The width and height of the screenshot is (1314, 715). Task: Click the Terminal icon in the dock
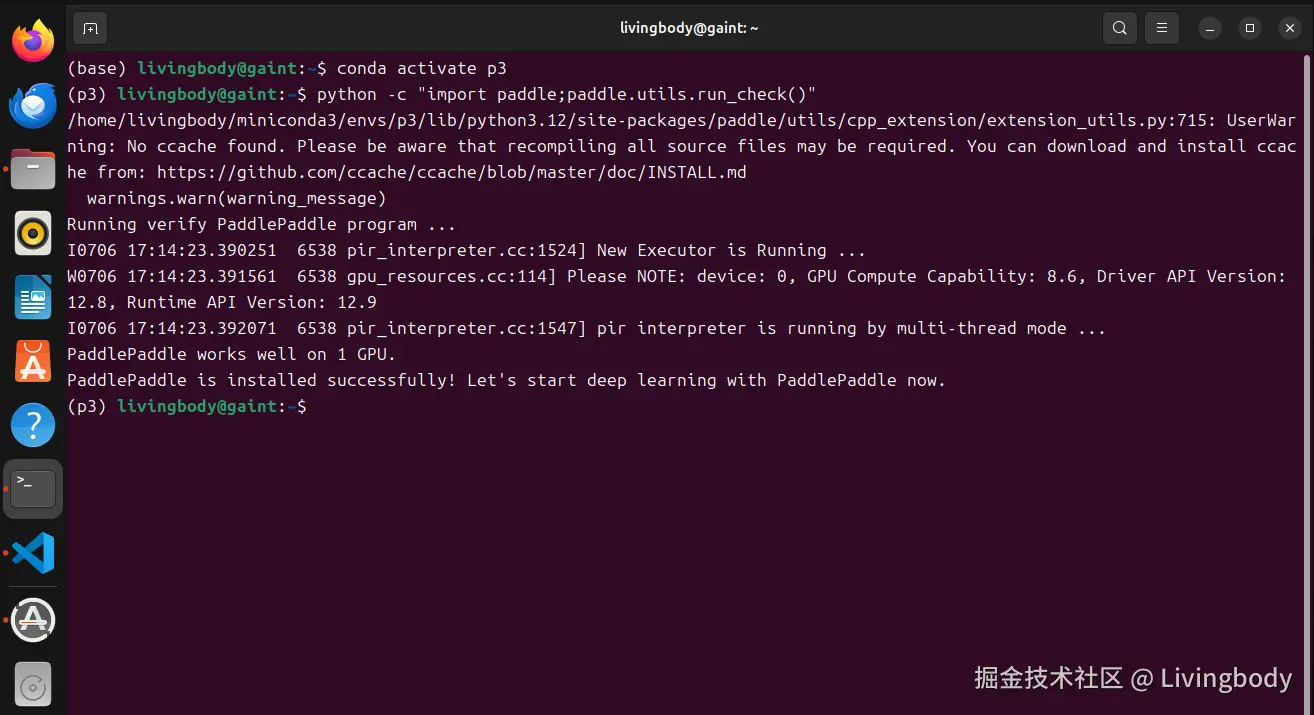[33, 490]
